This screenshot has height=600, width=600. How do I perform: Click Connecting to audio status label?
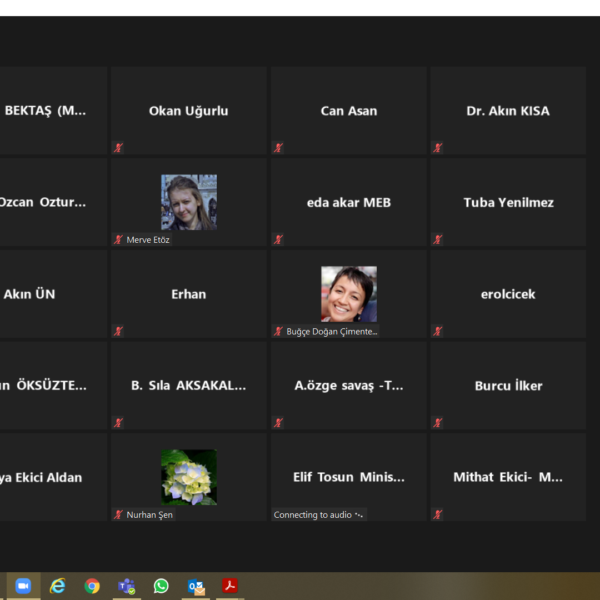[x=319, y=515]
